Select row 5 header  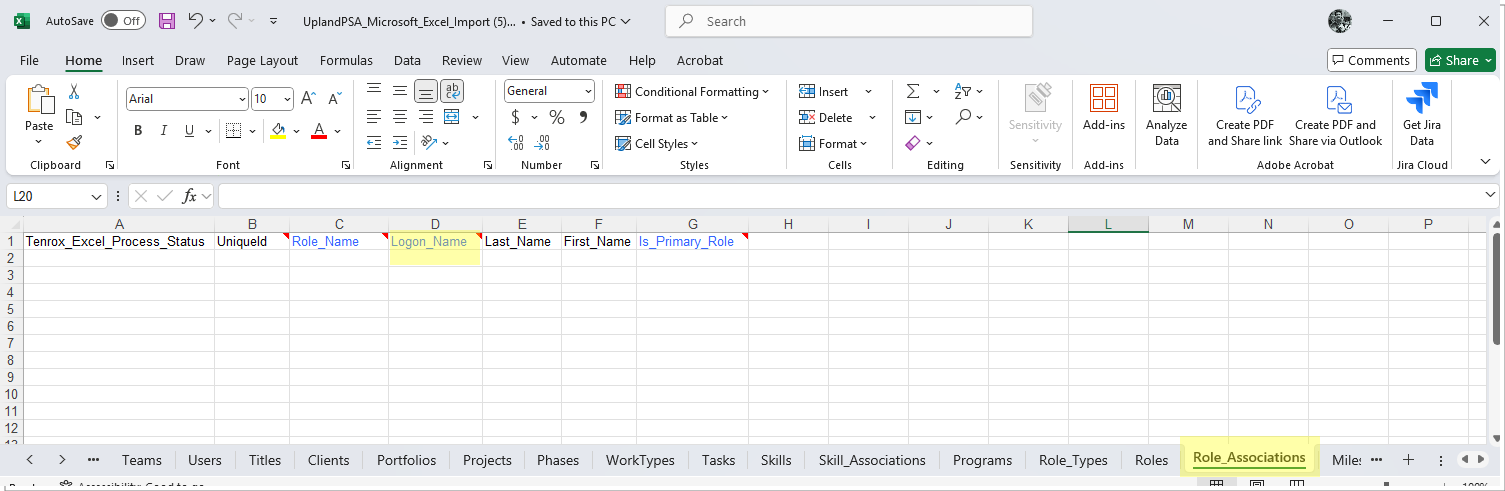(x=11, y=309)
